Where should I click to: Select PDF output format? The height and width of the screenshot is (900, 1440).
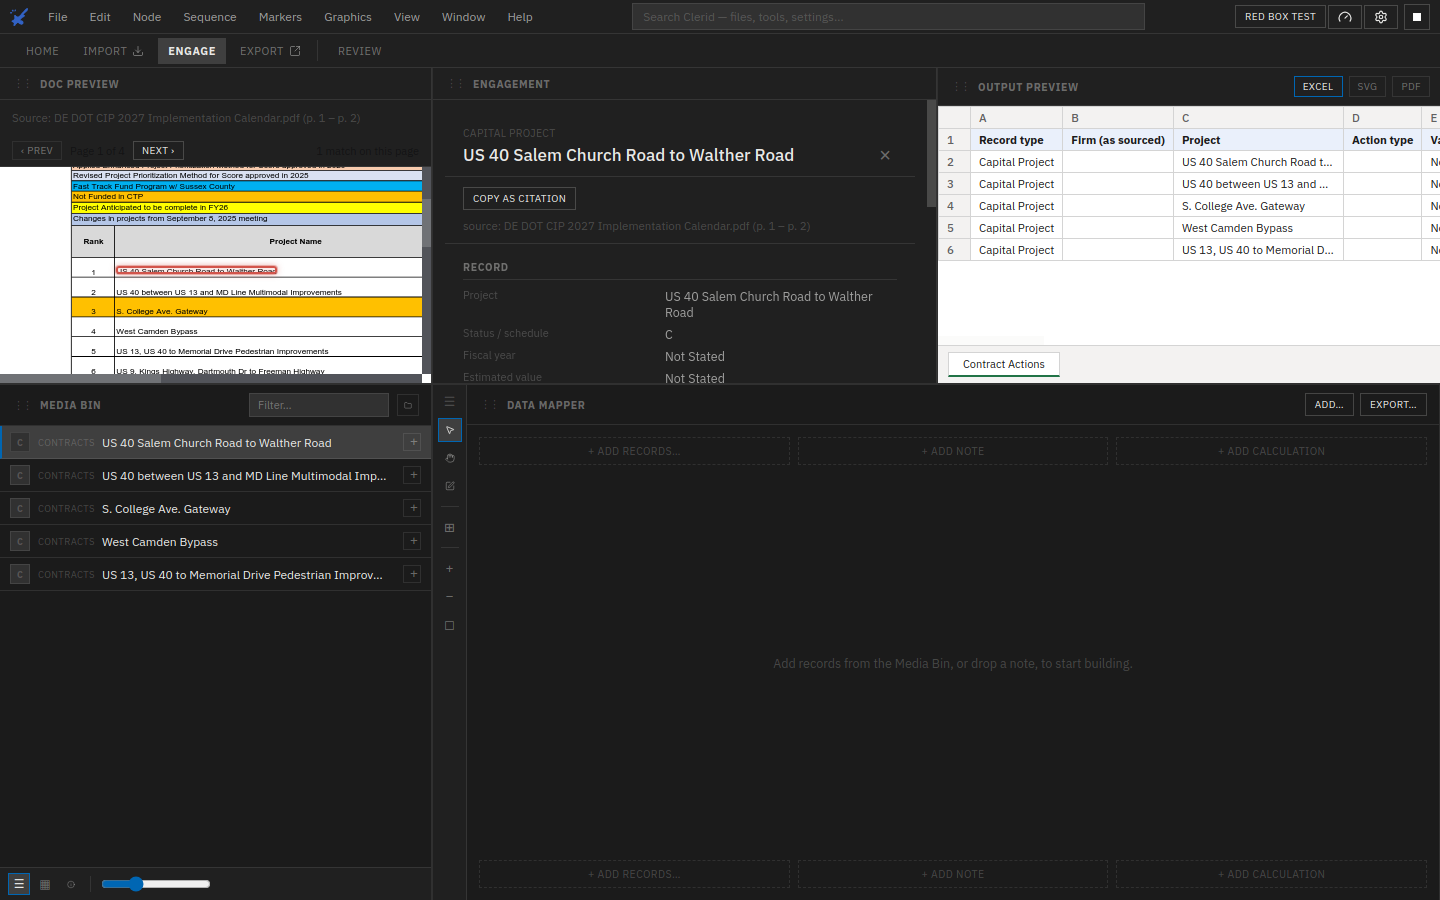click(x=1411, y=87)
